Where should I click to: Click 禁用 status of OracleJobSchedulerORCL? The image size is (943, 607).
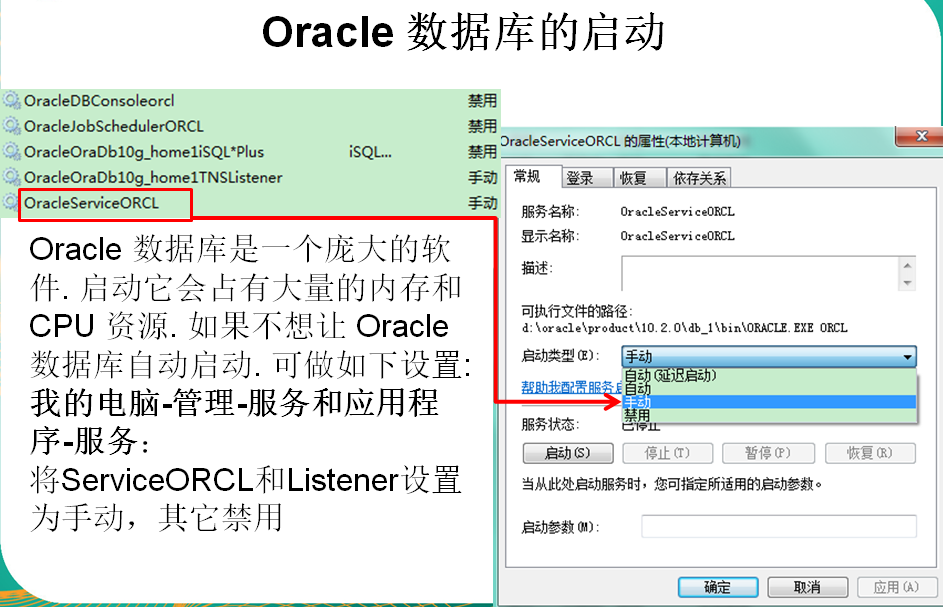tap(482, 126)
